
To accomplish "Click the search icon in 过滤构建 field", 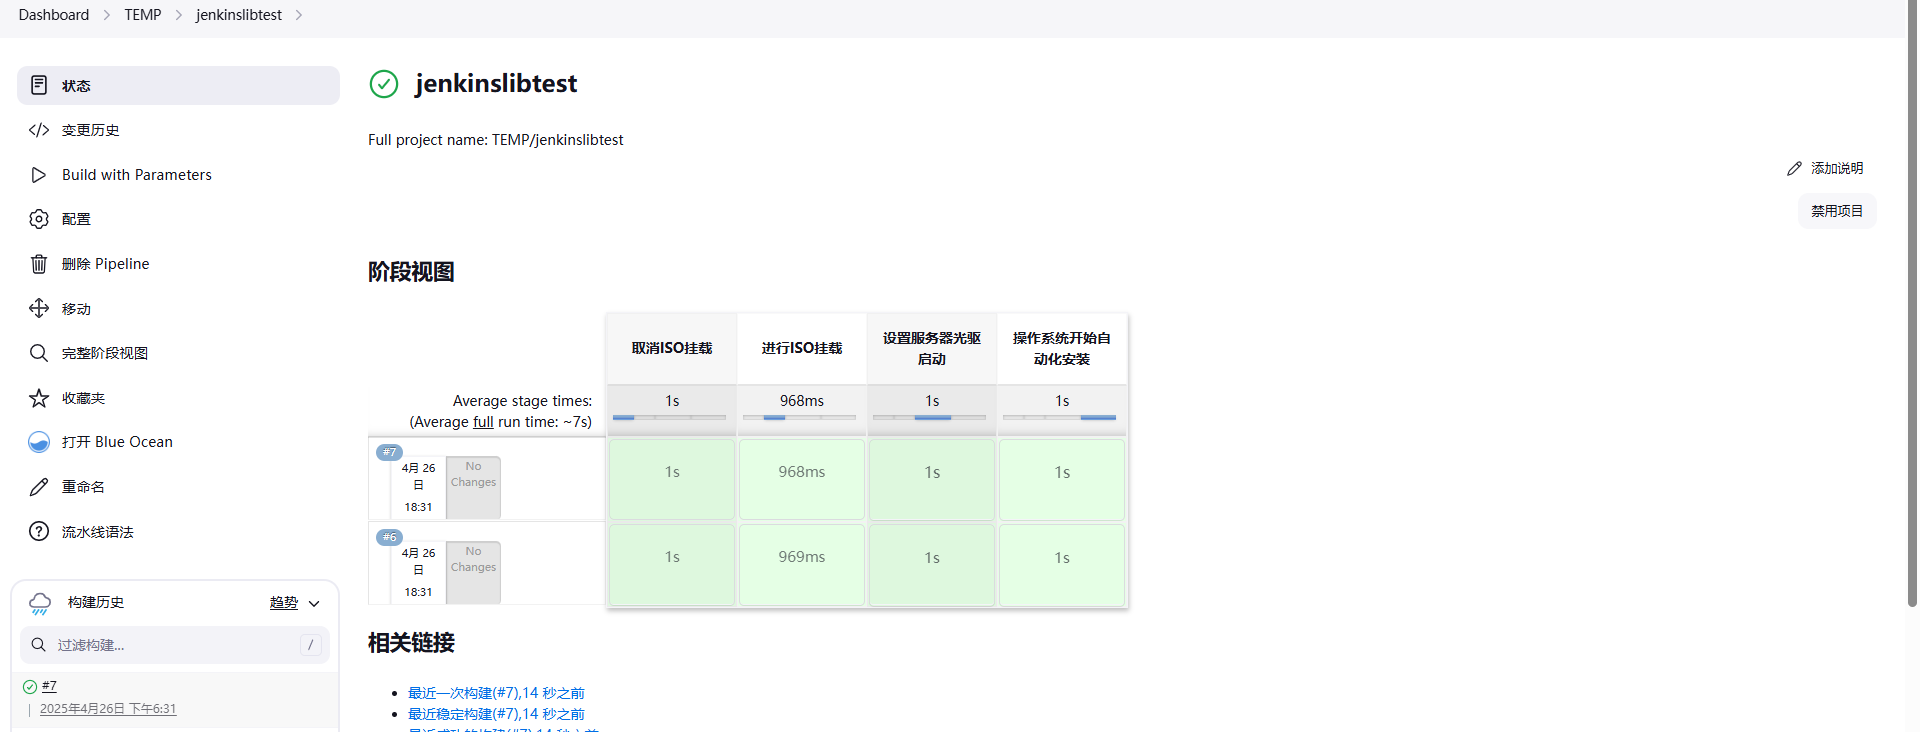I will tap(38, 645).
